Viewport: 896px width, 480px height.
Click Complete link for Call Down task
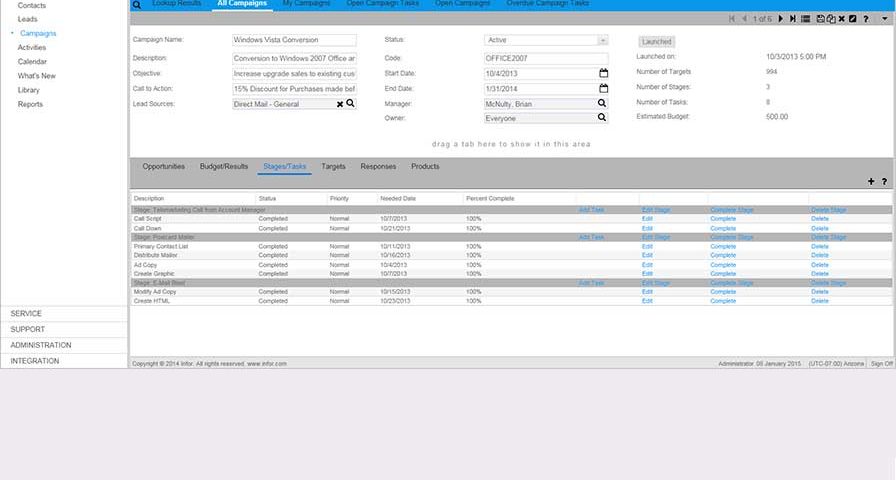click(723, 229)
